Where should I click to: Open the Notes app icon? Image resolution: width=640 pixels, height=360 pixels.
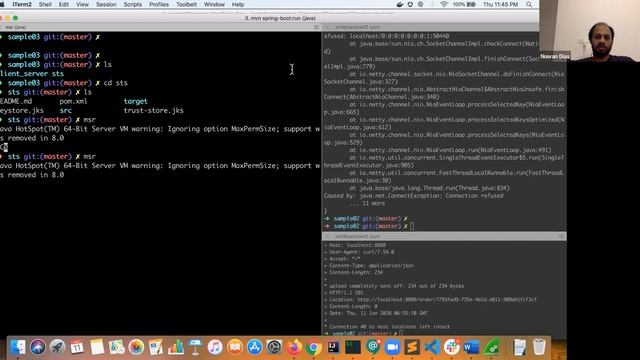(x=97, y=347)
